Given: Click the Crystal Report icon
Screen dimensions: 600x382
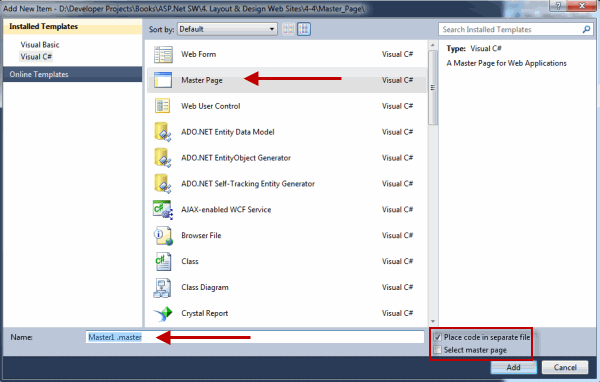Looking at the screenshot, I should tap(163, 313).
